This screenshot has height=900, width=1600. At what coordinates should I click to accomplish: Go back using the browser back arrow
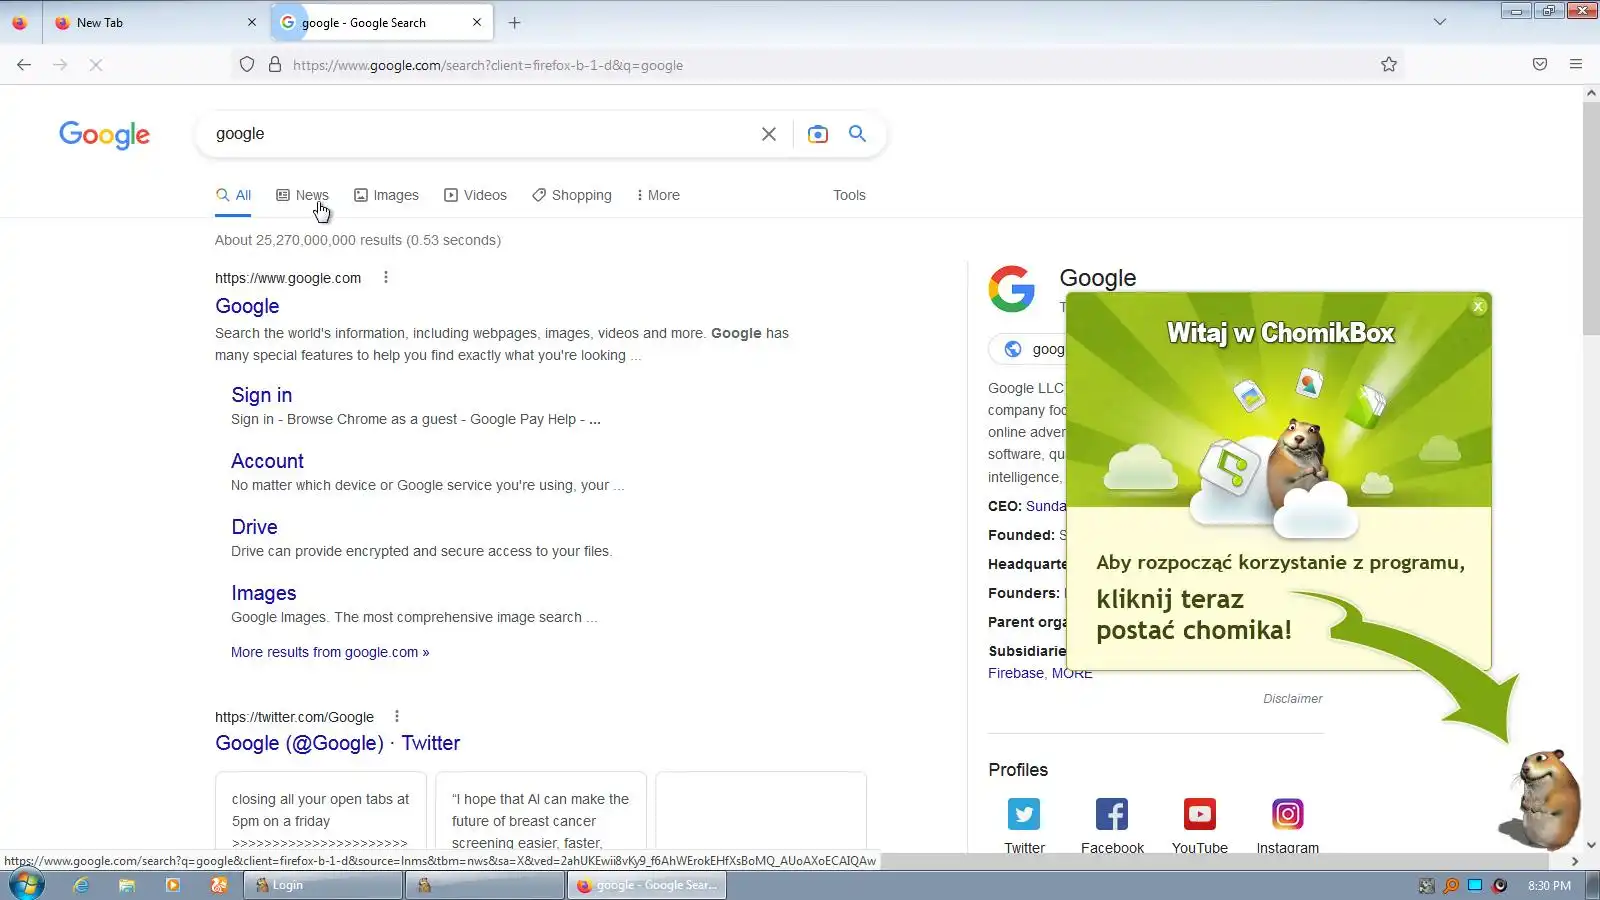(24, 65)
